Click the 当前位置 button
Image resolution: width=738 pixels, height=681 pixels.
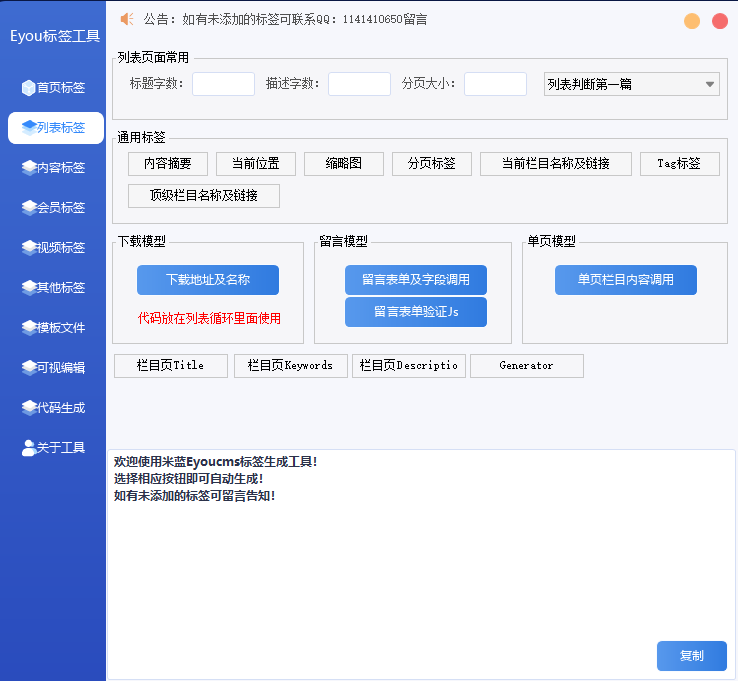click(x=256, y=164)
